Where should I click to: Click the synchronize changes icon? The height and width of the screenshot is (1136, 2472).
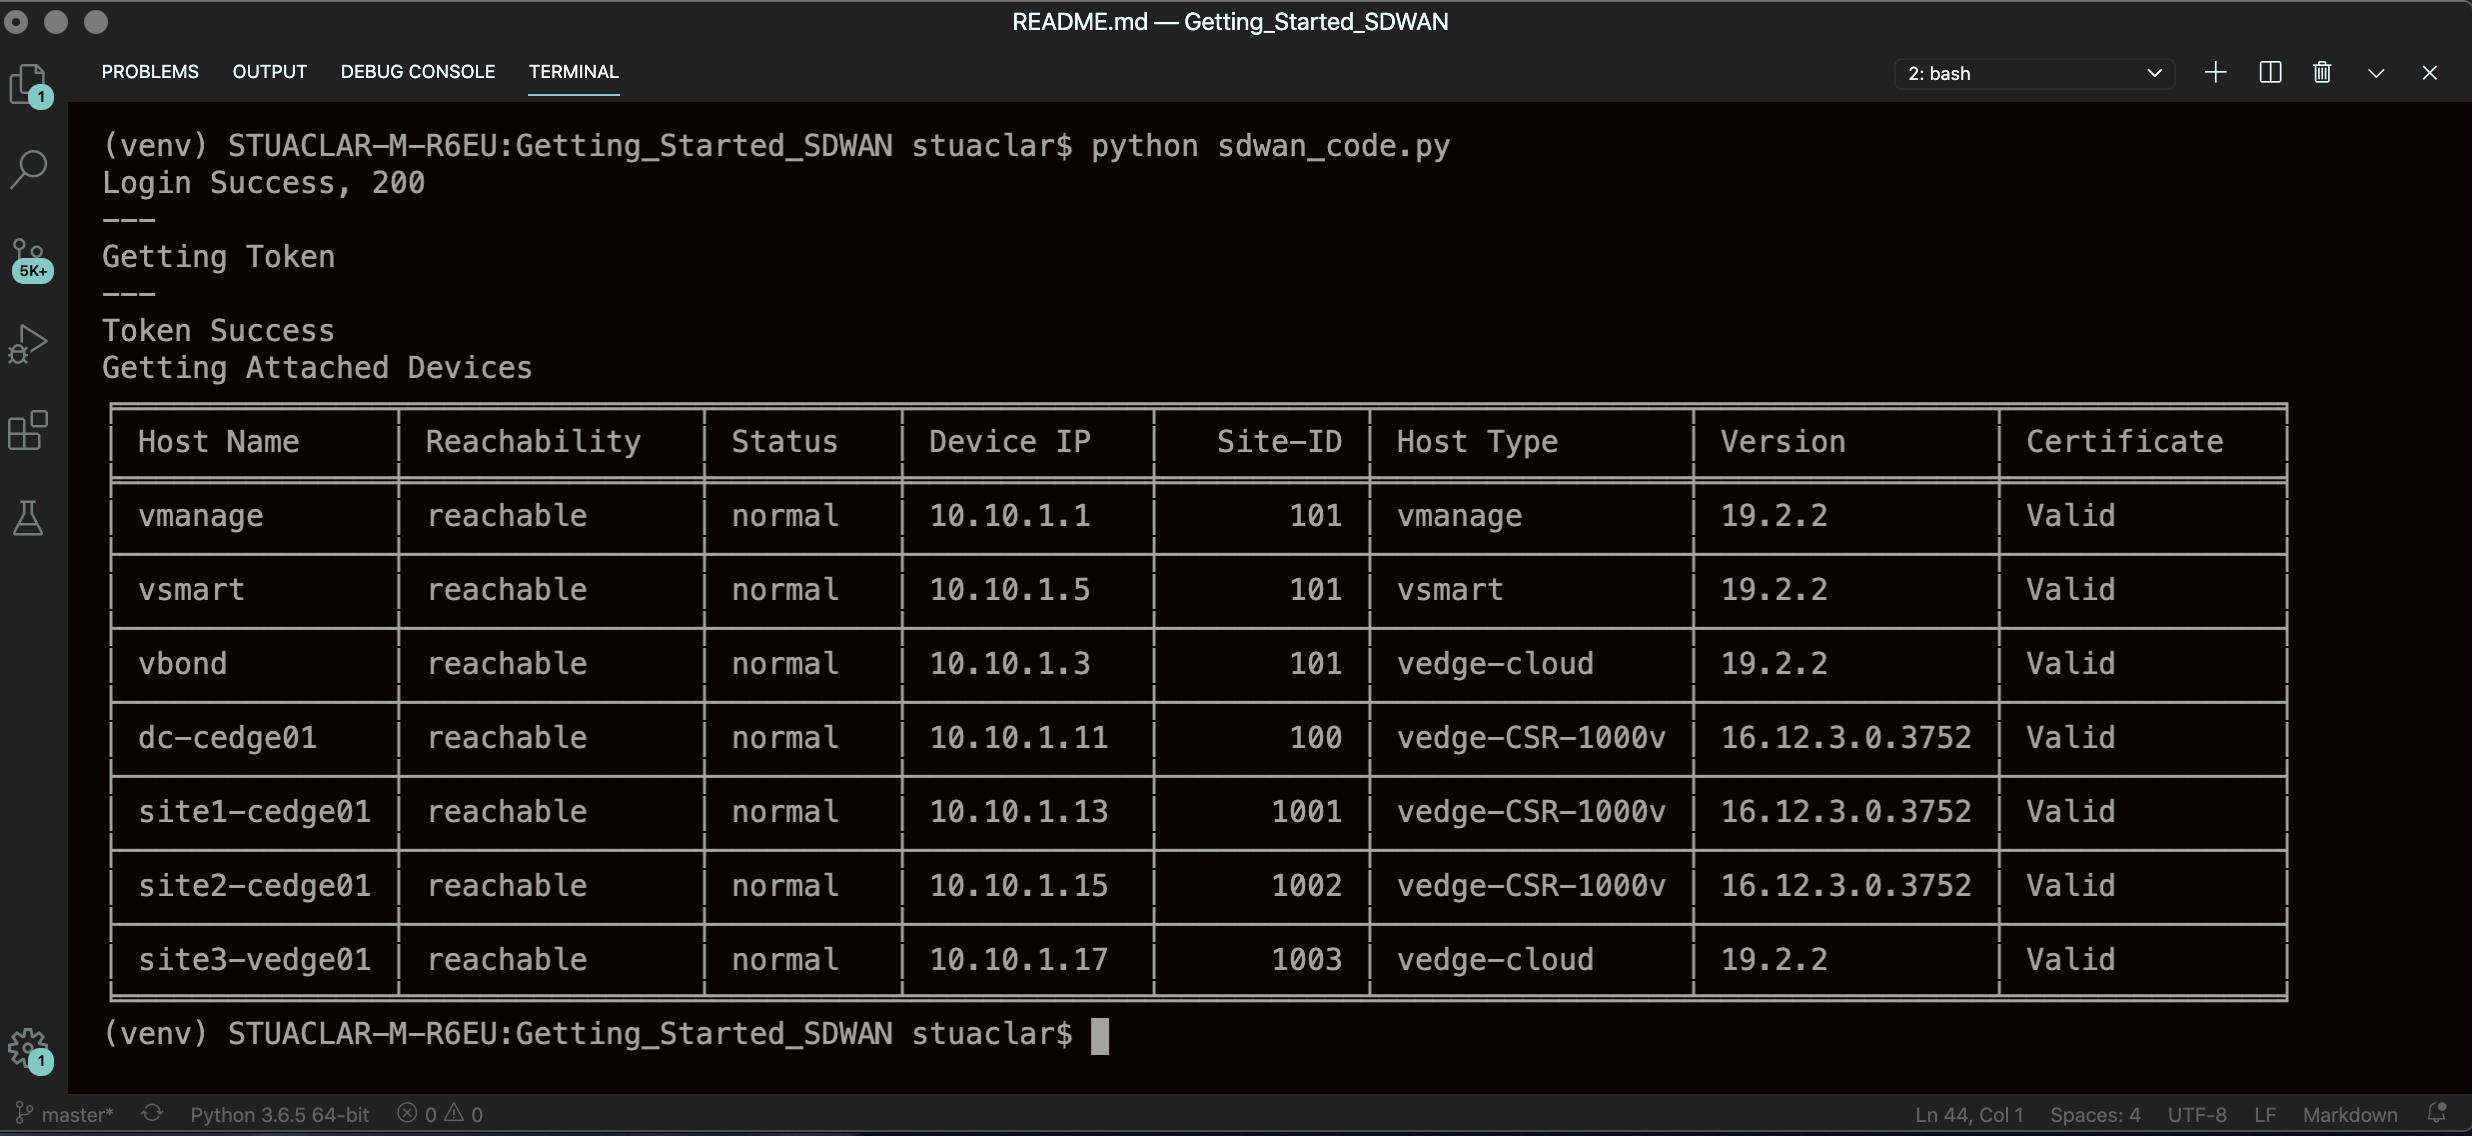[x=152, y=1113]
